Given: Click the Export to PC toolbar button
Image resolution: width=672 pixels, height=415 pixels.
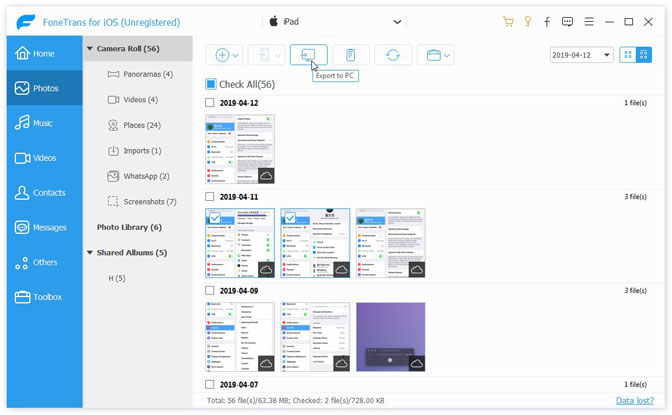Looking at the screenshot, I should [309, 55].
